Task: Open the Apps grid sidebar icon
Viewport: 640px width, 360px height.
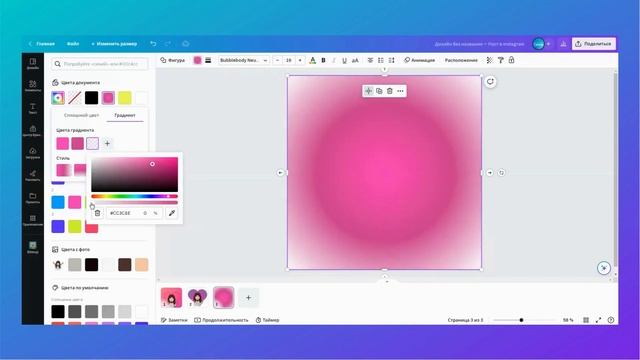Action: point(33,220)
